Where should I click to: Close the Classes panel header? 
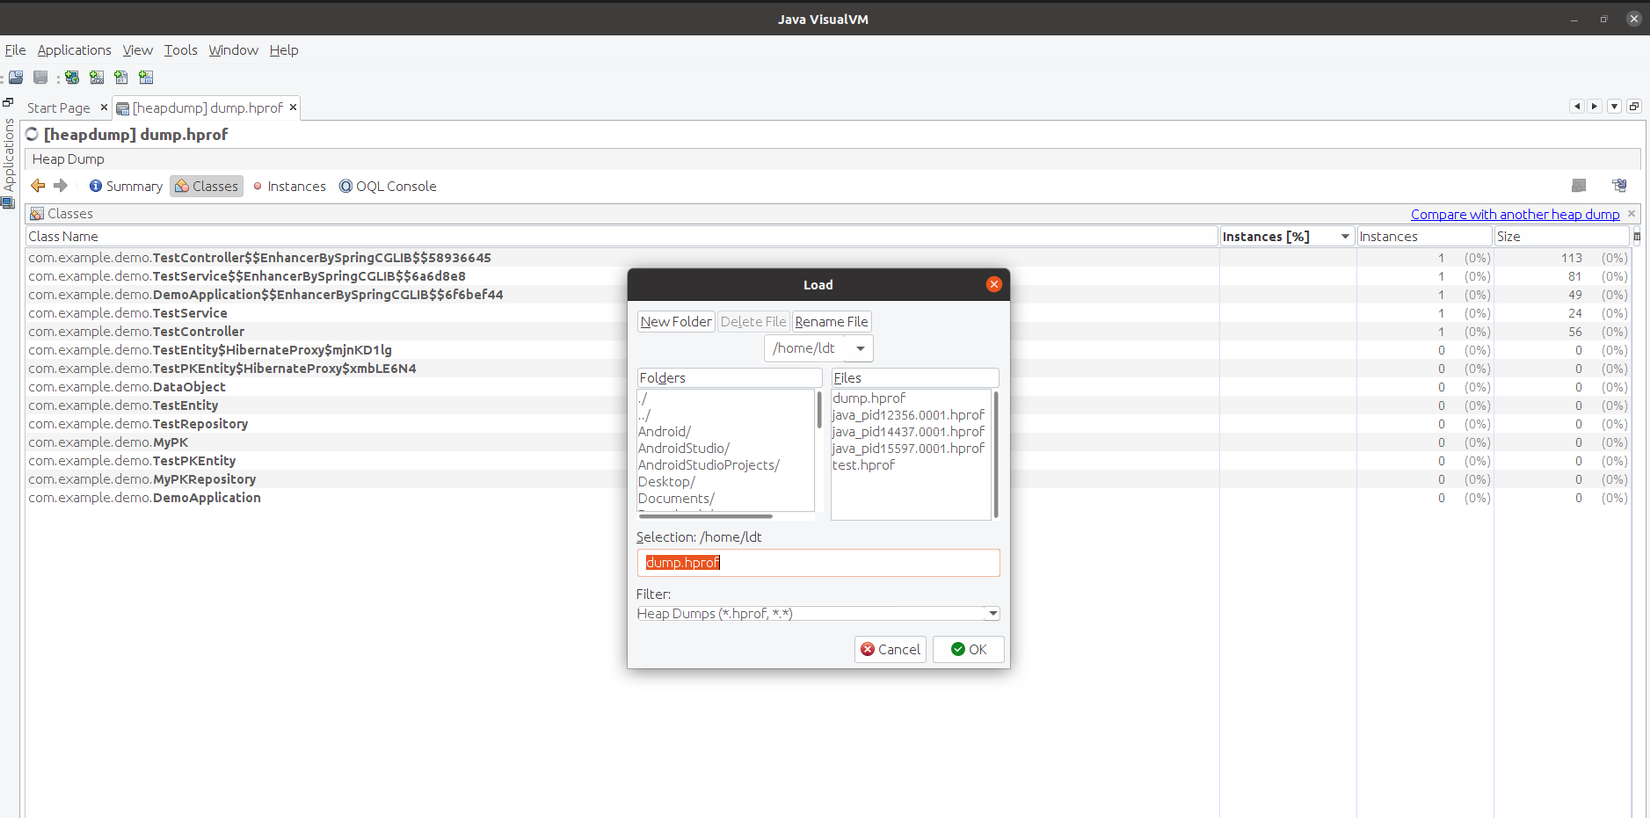coord(1631,214)
